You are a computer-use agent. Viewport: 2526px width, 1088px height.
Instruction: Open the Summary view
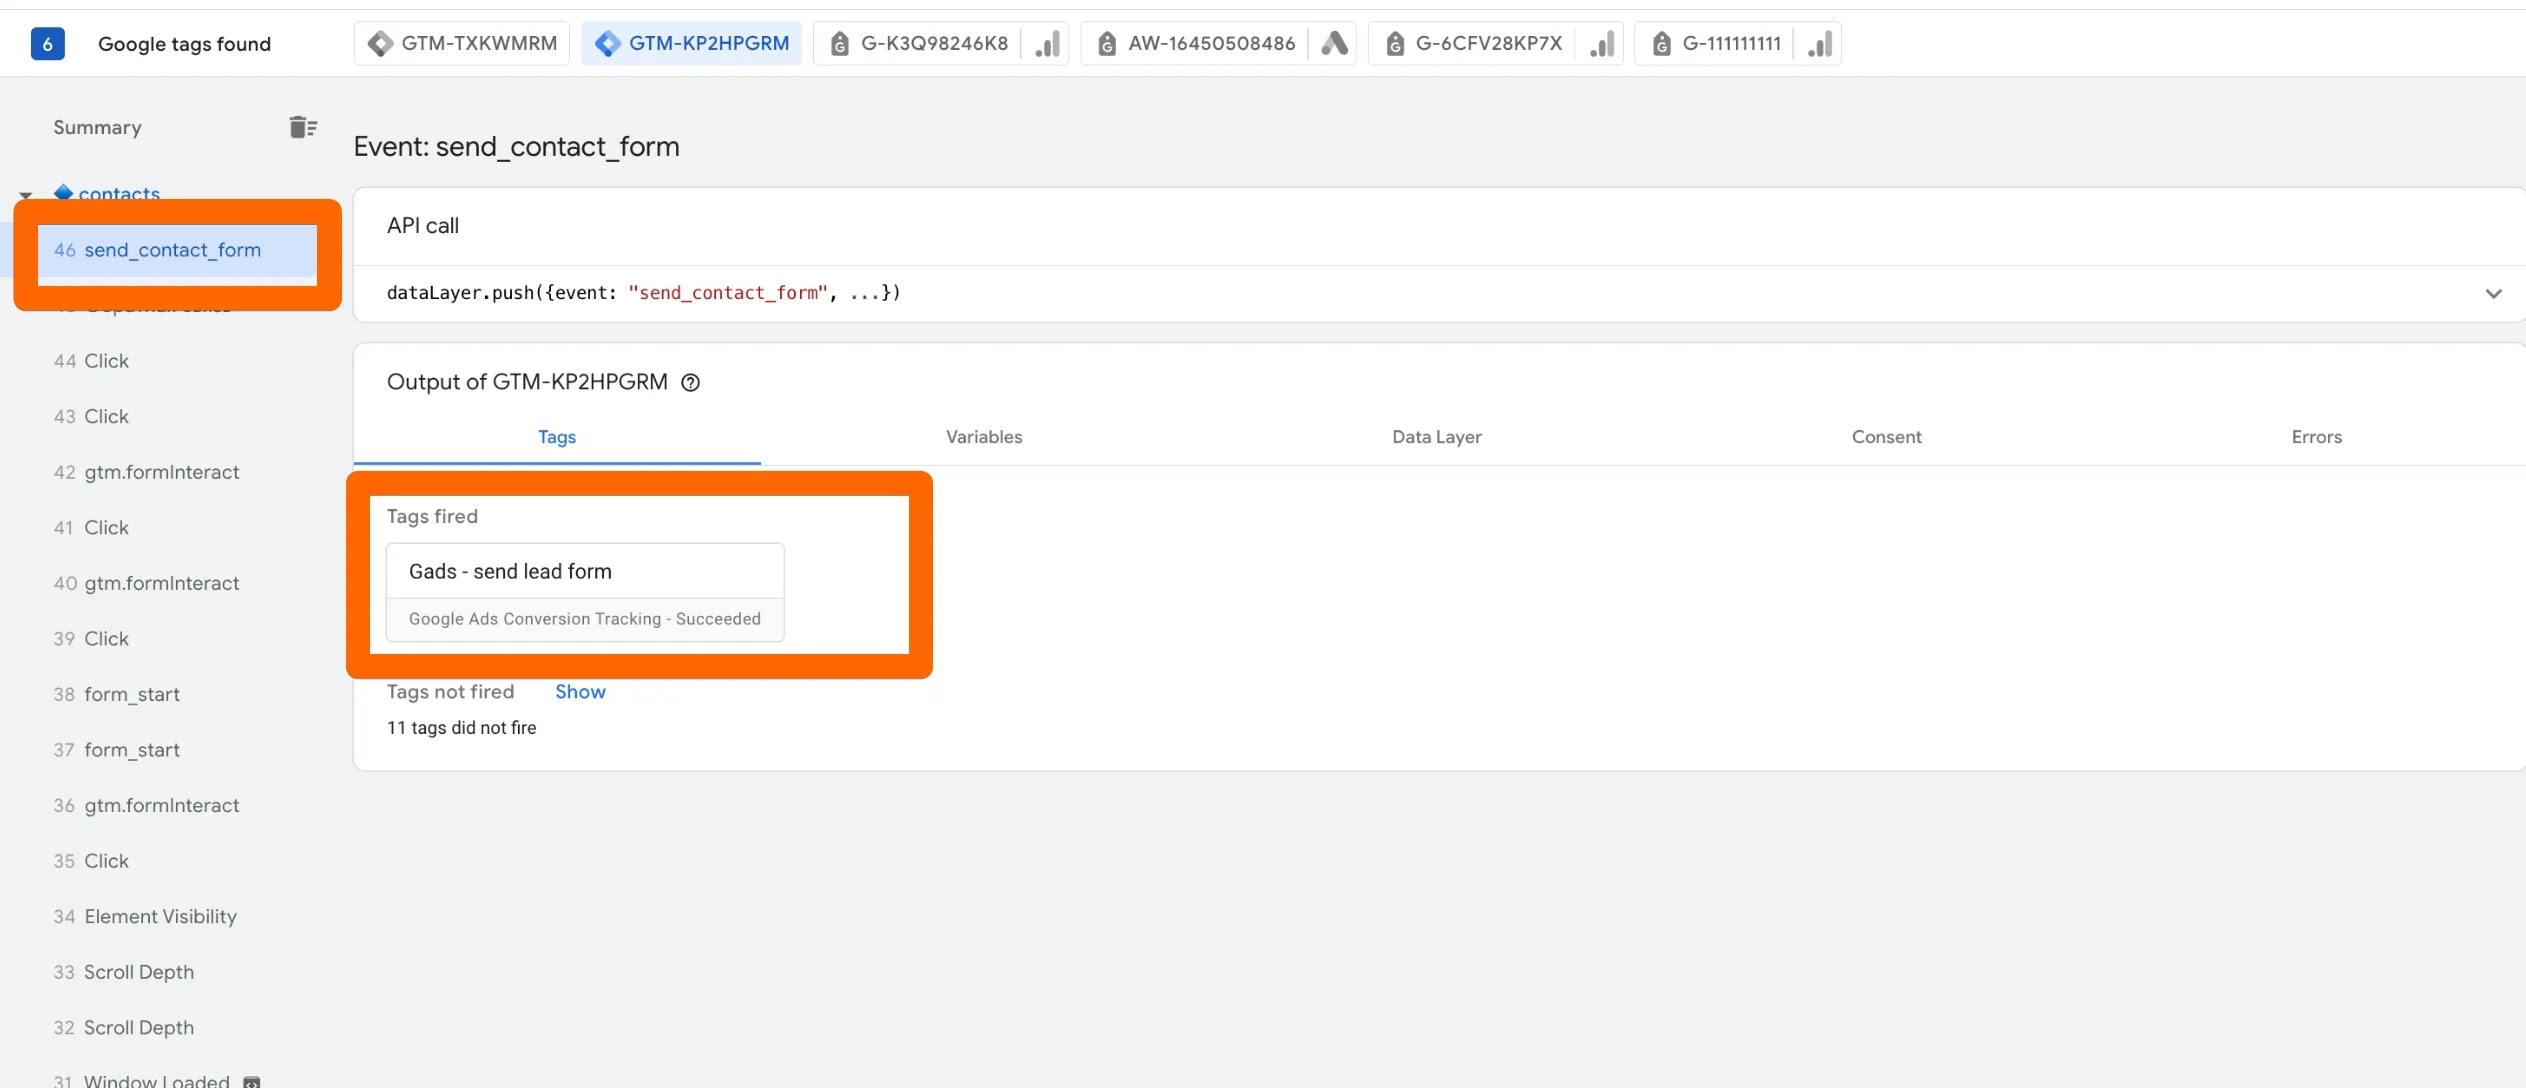coord(97,127)
